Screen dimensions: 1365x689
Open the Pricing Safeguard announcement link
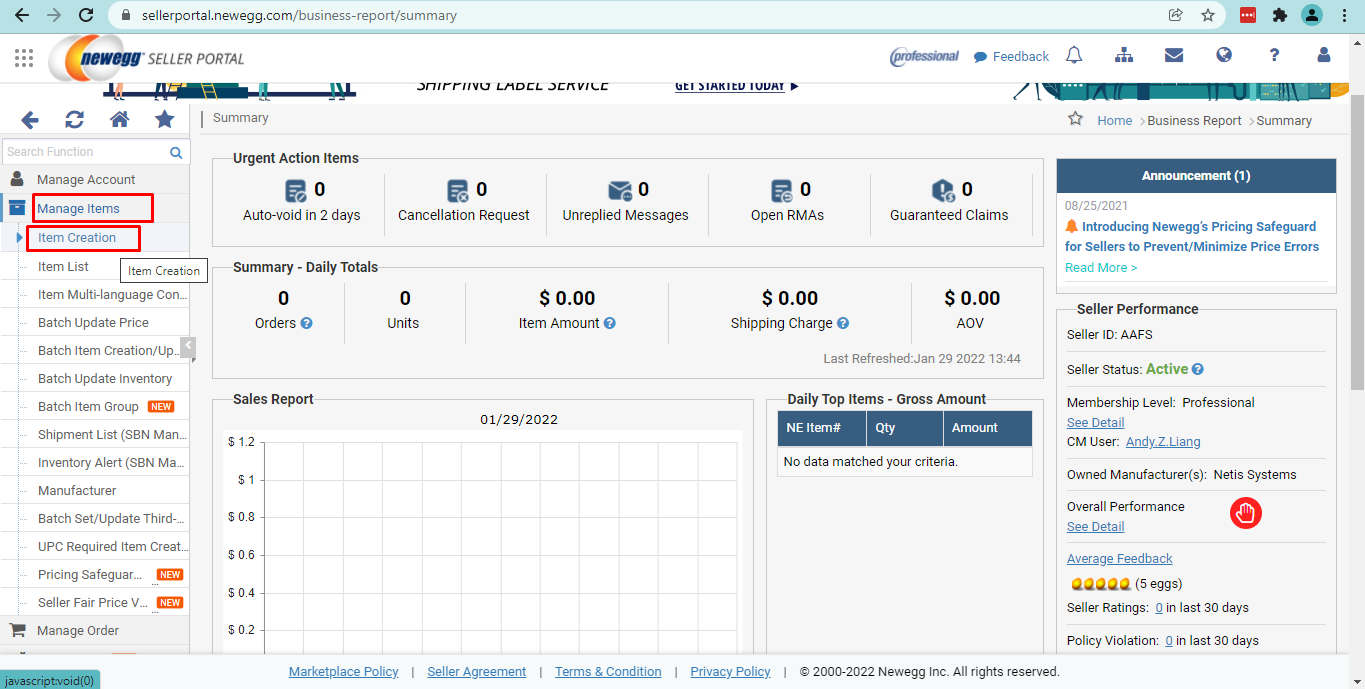click(x=1192, y=237)
